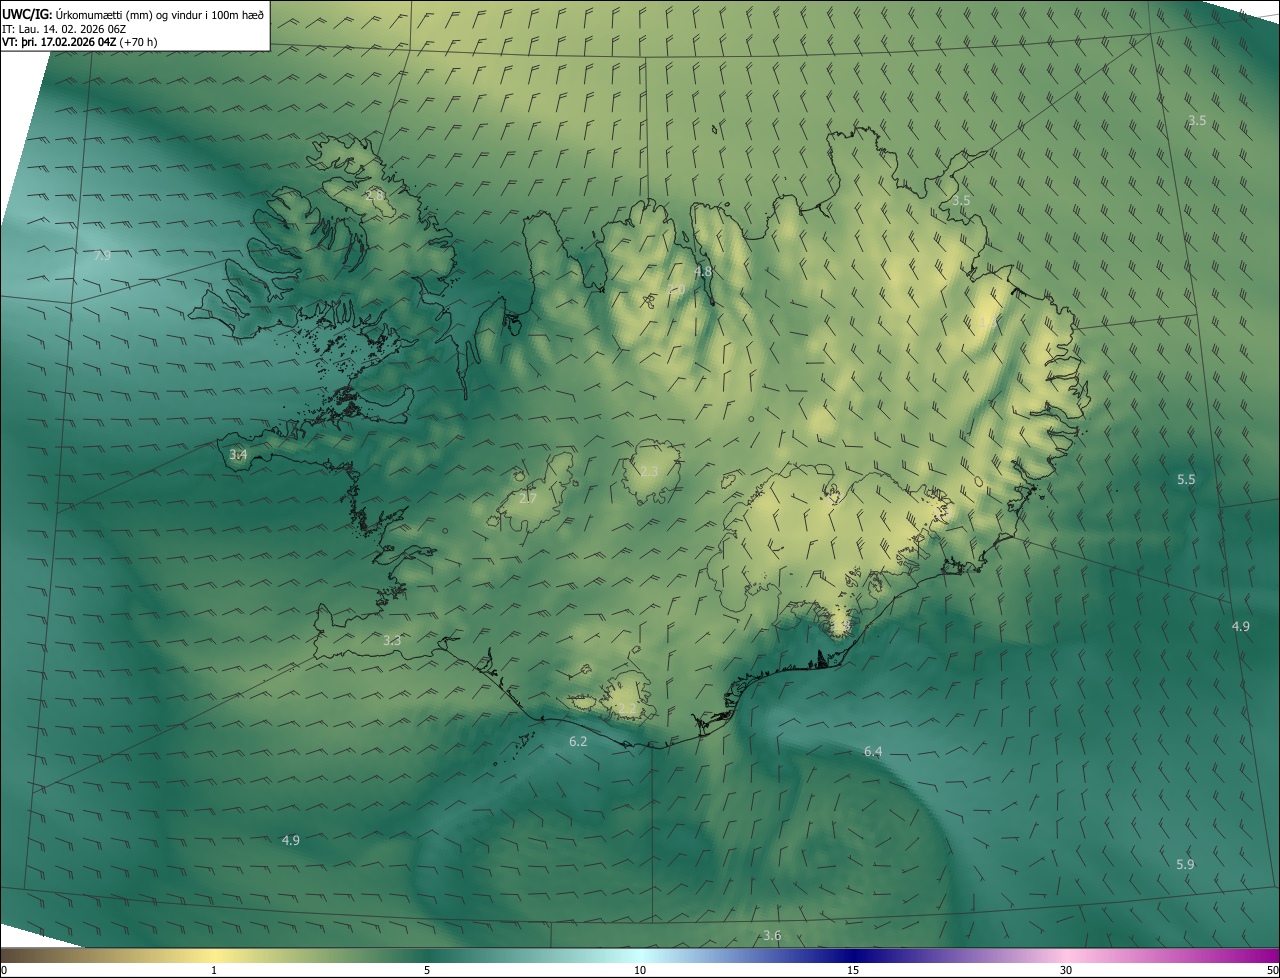Click the '3.4' value label on the map
This screenshot has width=1280, height=978.
click(x=238, y=454)
